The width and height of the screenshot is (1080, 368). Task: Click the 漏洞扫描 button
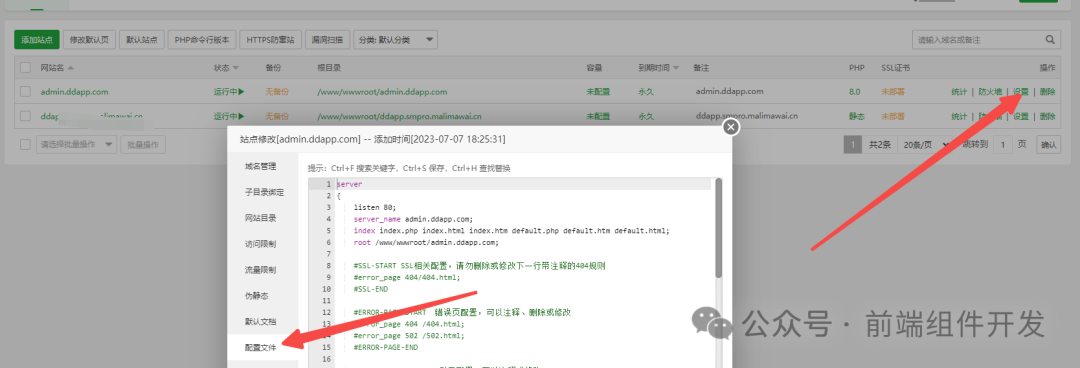tap(328, 40)
